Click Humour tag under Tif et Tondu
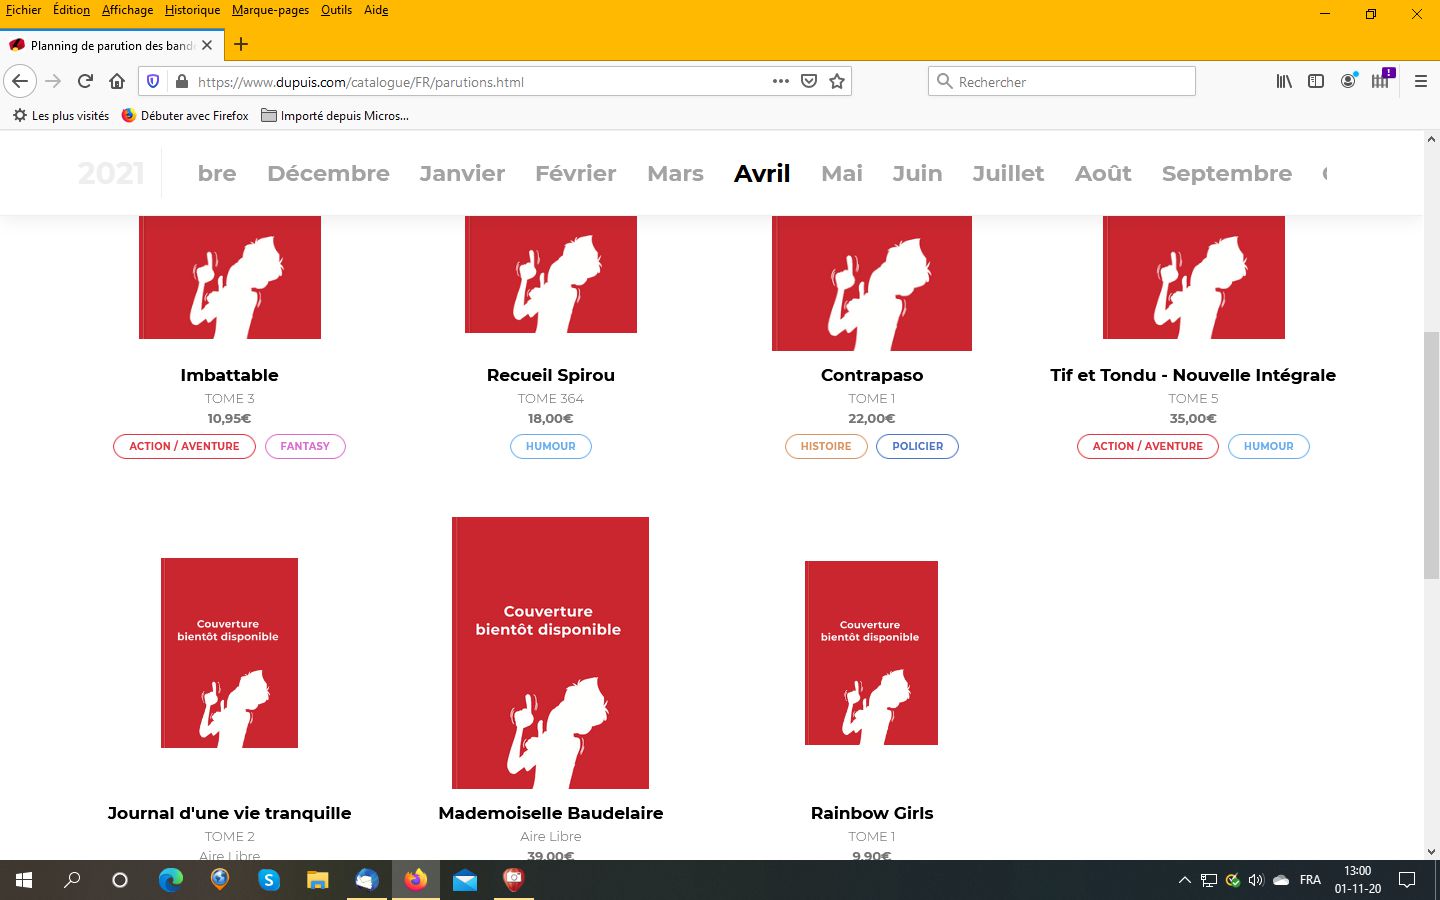Image resolution: width=1440 pixels, height=900 pixels. pos(1268,446)
